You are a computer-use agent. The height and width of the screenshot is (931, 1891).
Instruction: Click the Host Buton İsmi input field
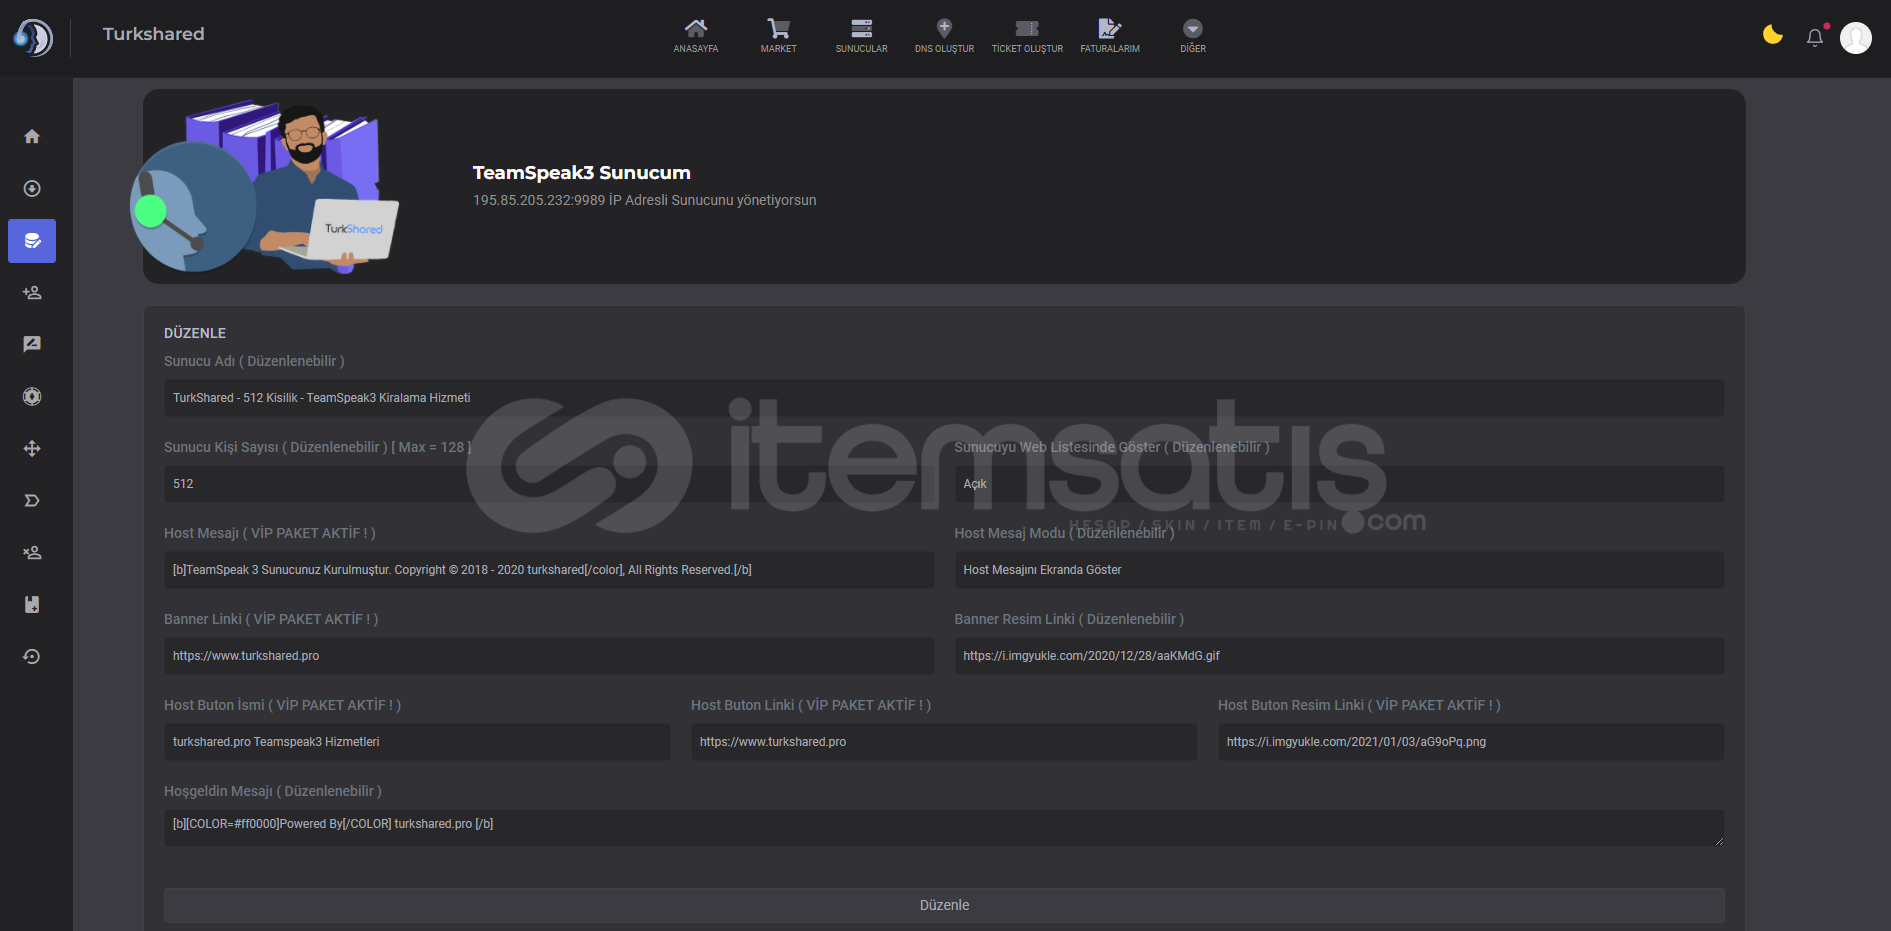click(x=417, y=742)
